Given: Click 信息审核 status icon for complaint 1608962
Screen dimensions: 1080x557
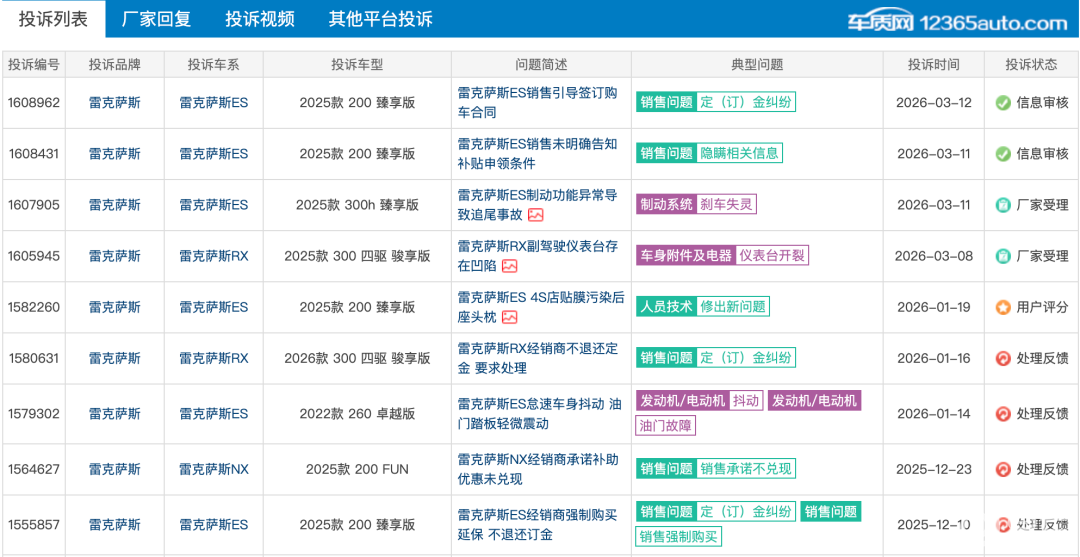Looking at the screenshot, I should pyautogui.click(x=1003, y=103).
